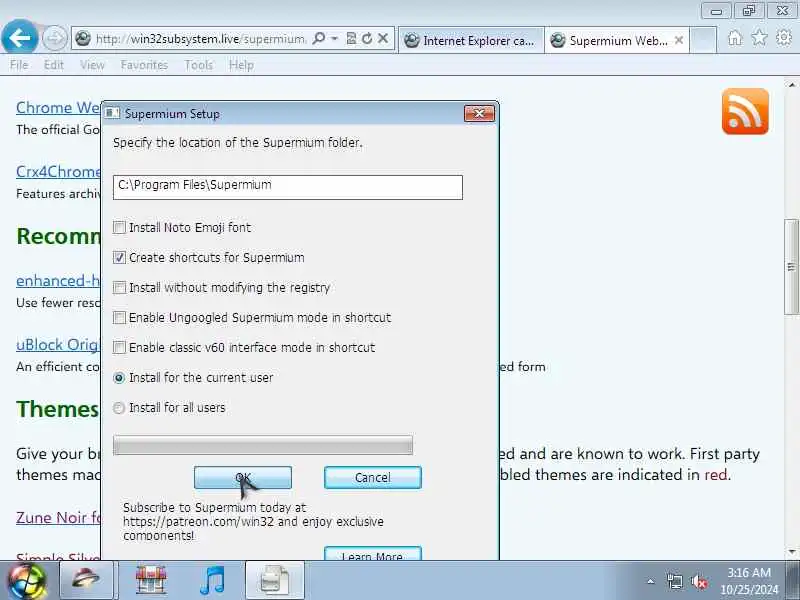Open the Supermium taskbar icon
The width and height of the screenshot is (800, 600).
(87, 580)
